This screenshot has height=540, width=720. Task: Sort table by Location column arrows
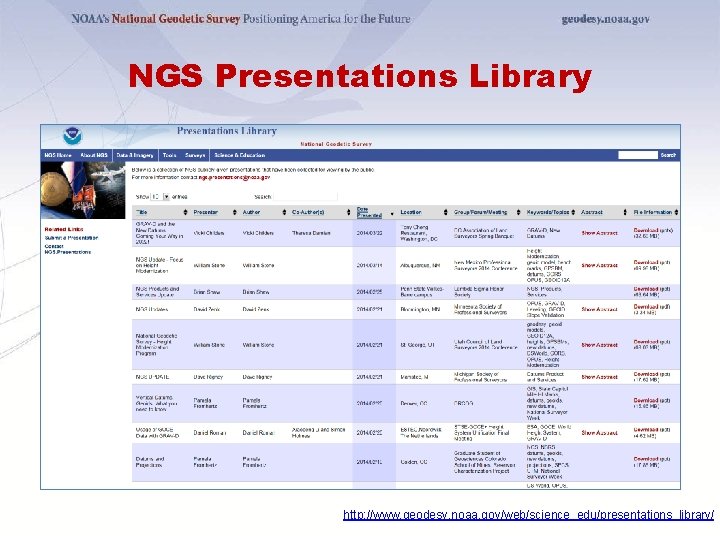pyautogui.click(x=445, y=212)
